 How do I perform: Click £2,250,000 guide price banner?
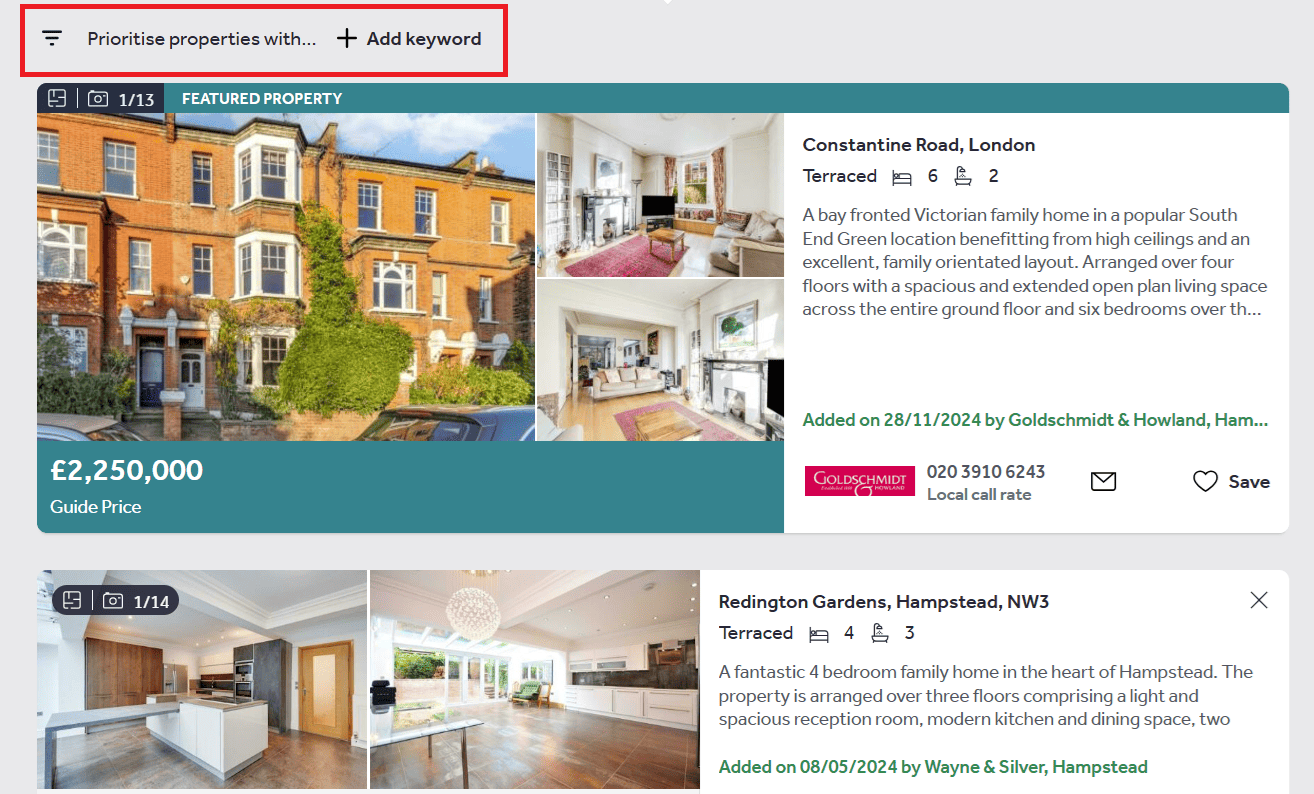(410, 487)
